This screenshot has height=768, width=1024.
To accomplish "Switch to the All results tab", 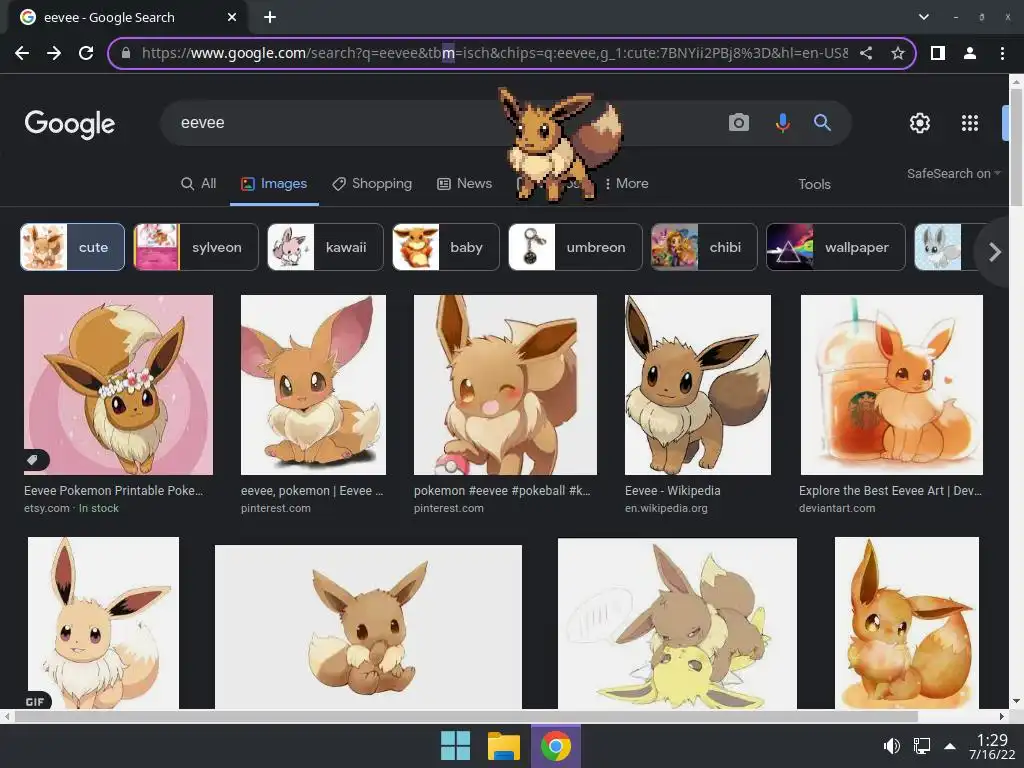I will click(199, 184).
